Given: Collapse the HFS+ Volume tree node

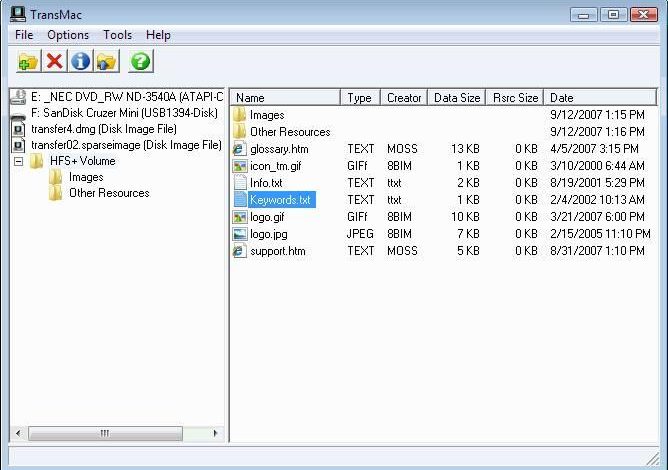Looking at the screenshot, I should point(18,161).
